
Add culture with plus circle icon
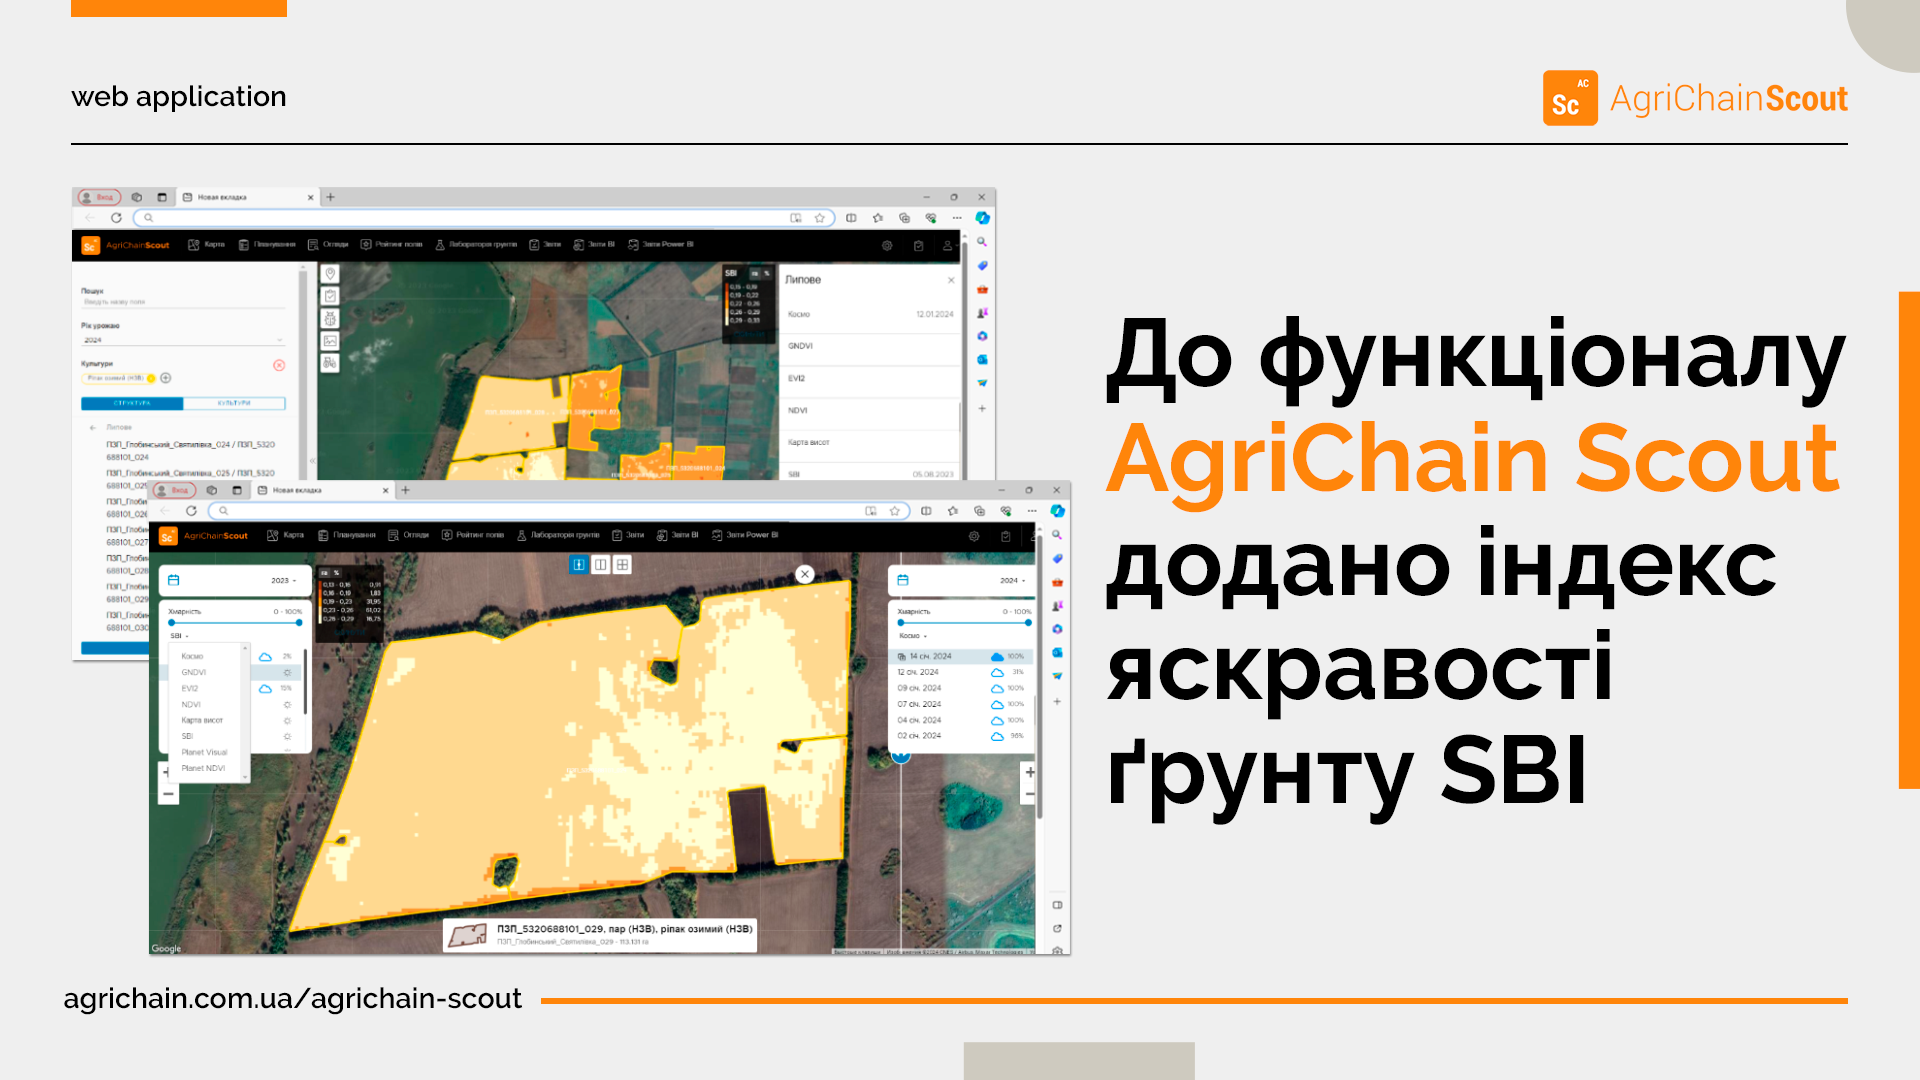click(166, 378)
